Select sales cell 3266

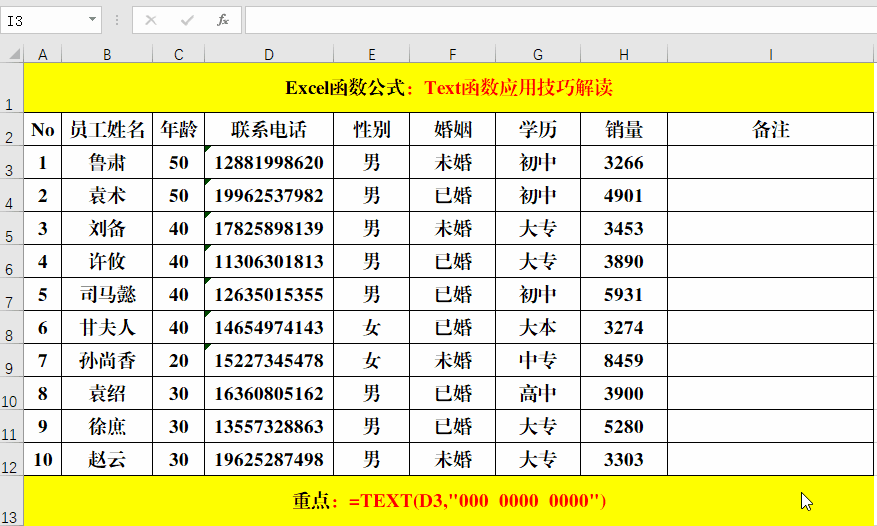(x=624, y=162)
